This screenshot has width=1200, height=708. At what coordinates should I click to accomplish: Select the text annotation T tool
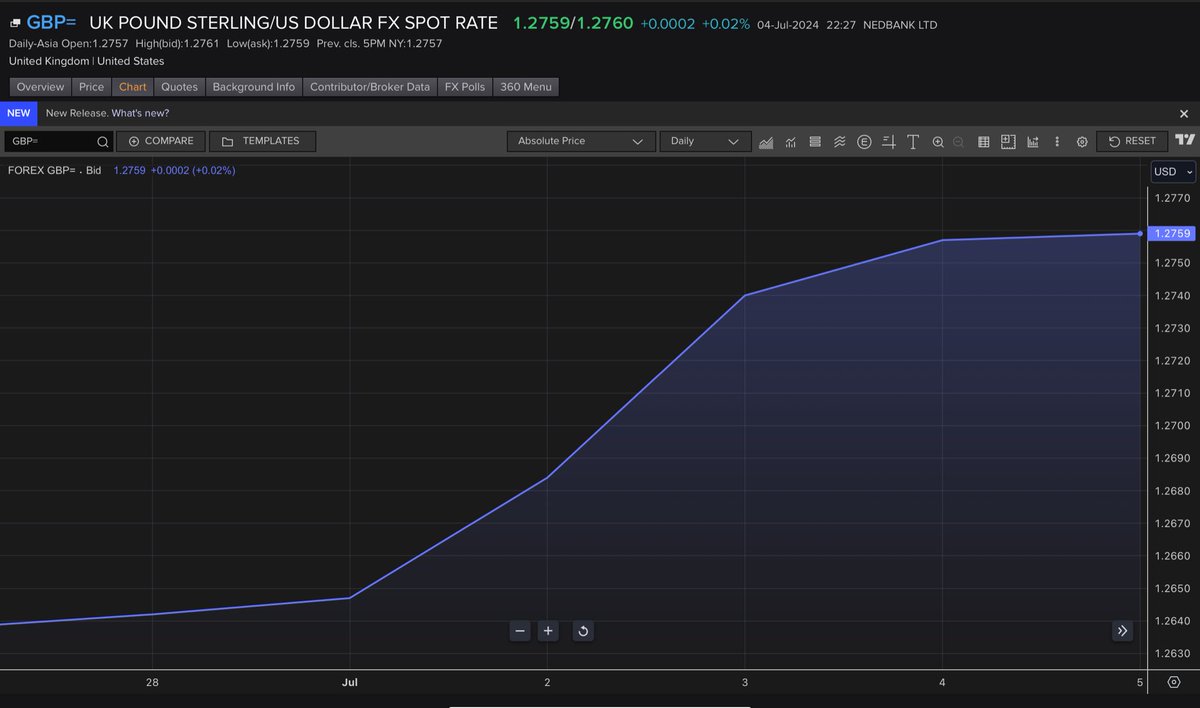click(x=913, y=142)
